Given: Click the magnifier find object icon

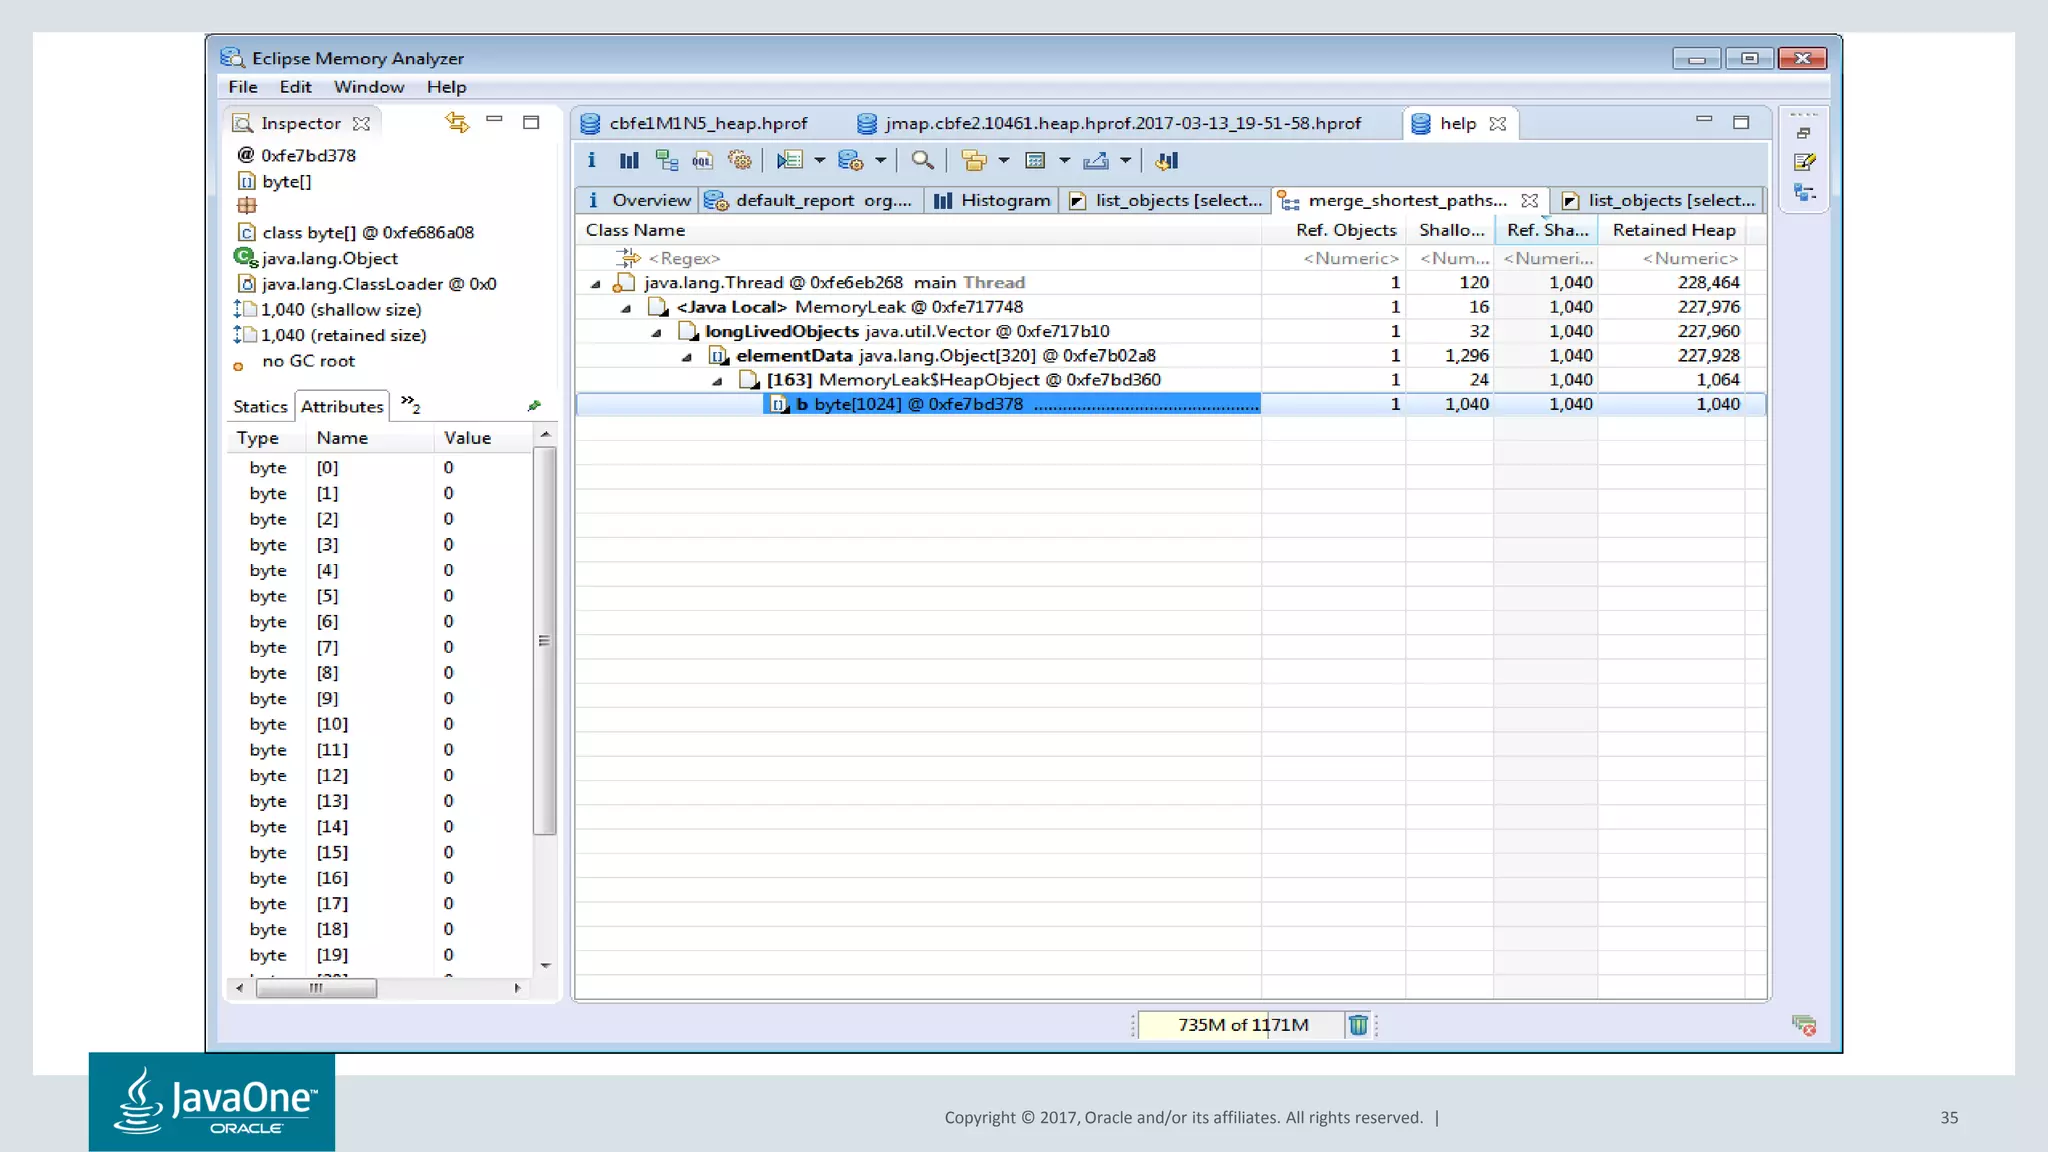Looking at the screenshot, I should 923,160.
